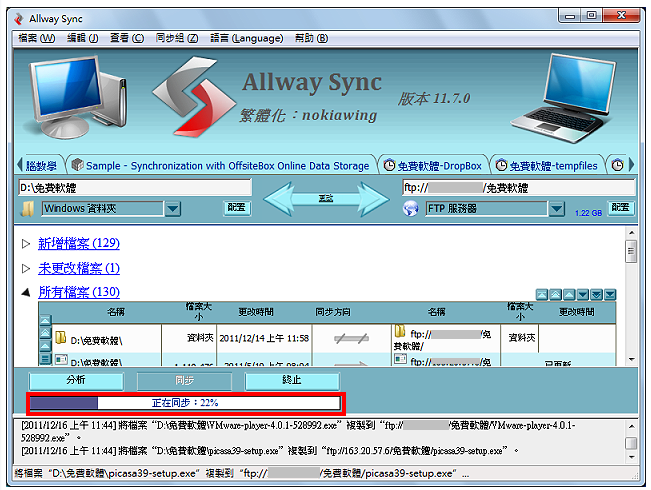Click the right FTP path input field
The image size is (651, 490).
coord(519,188)
